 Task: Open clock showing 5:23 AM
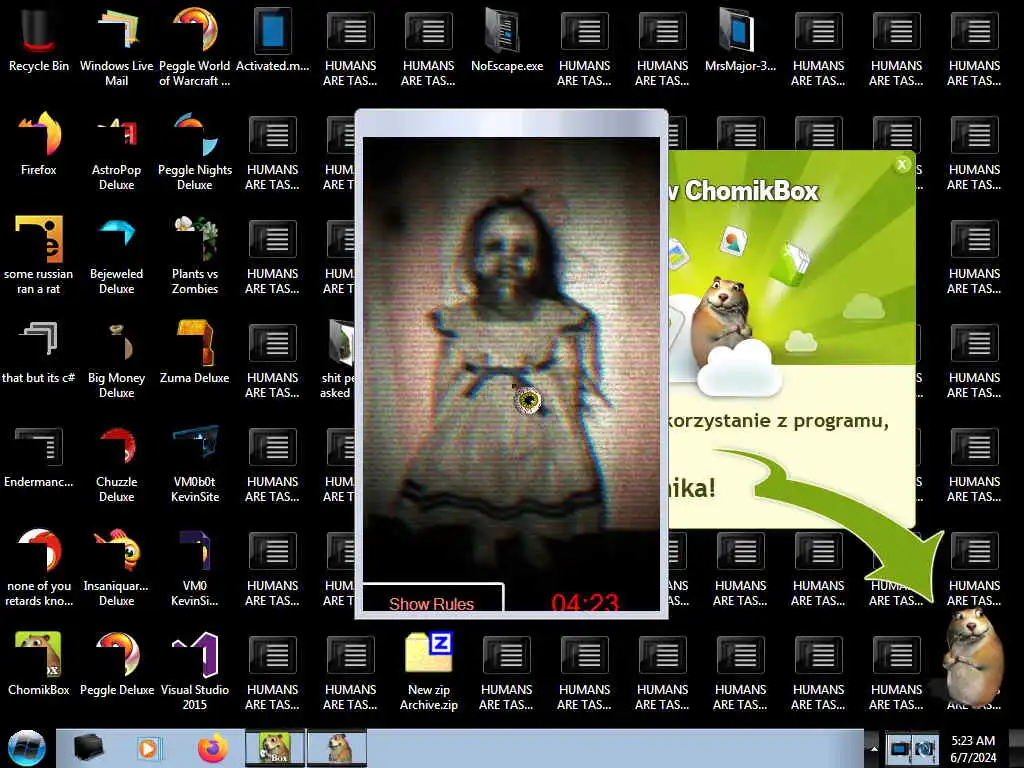tap(973, 749)
